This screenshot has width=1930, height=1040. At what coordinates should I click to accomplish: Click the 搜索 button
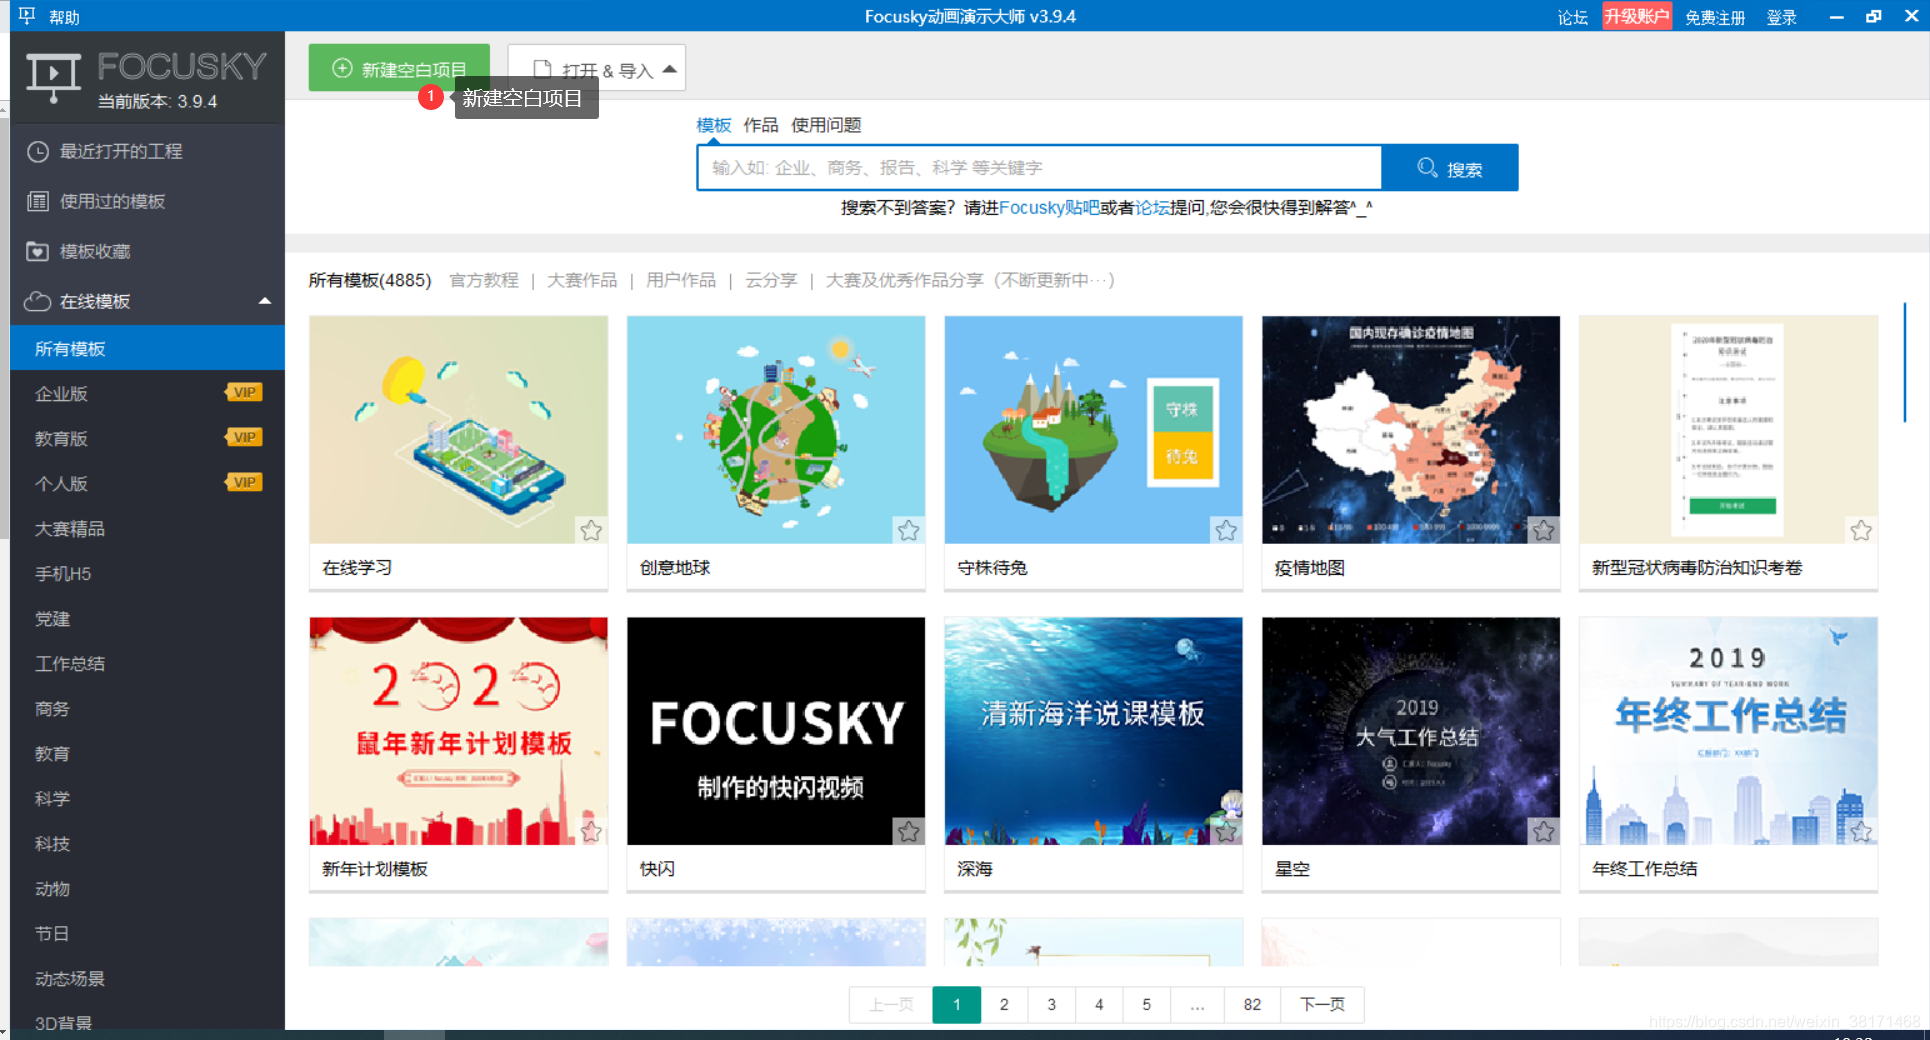point(1450,168)
